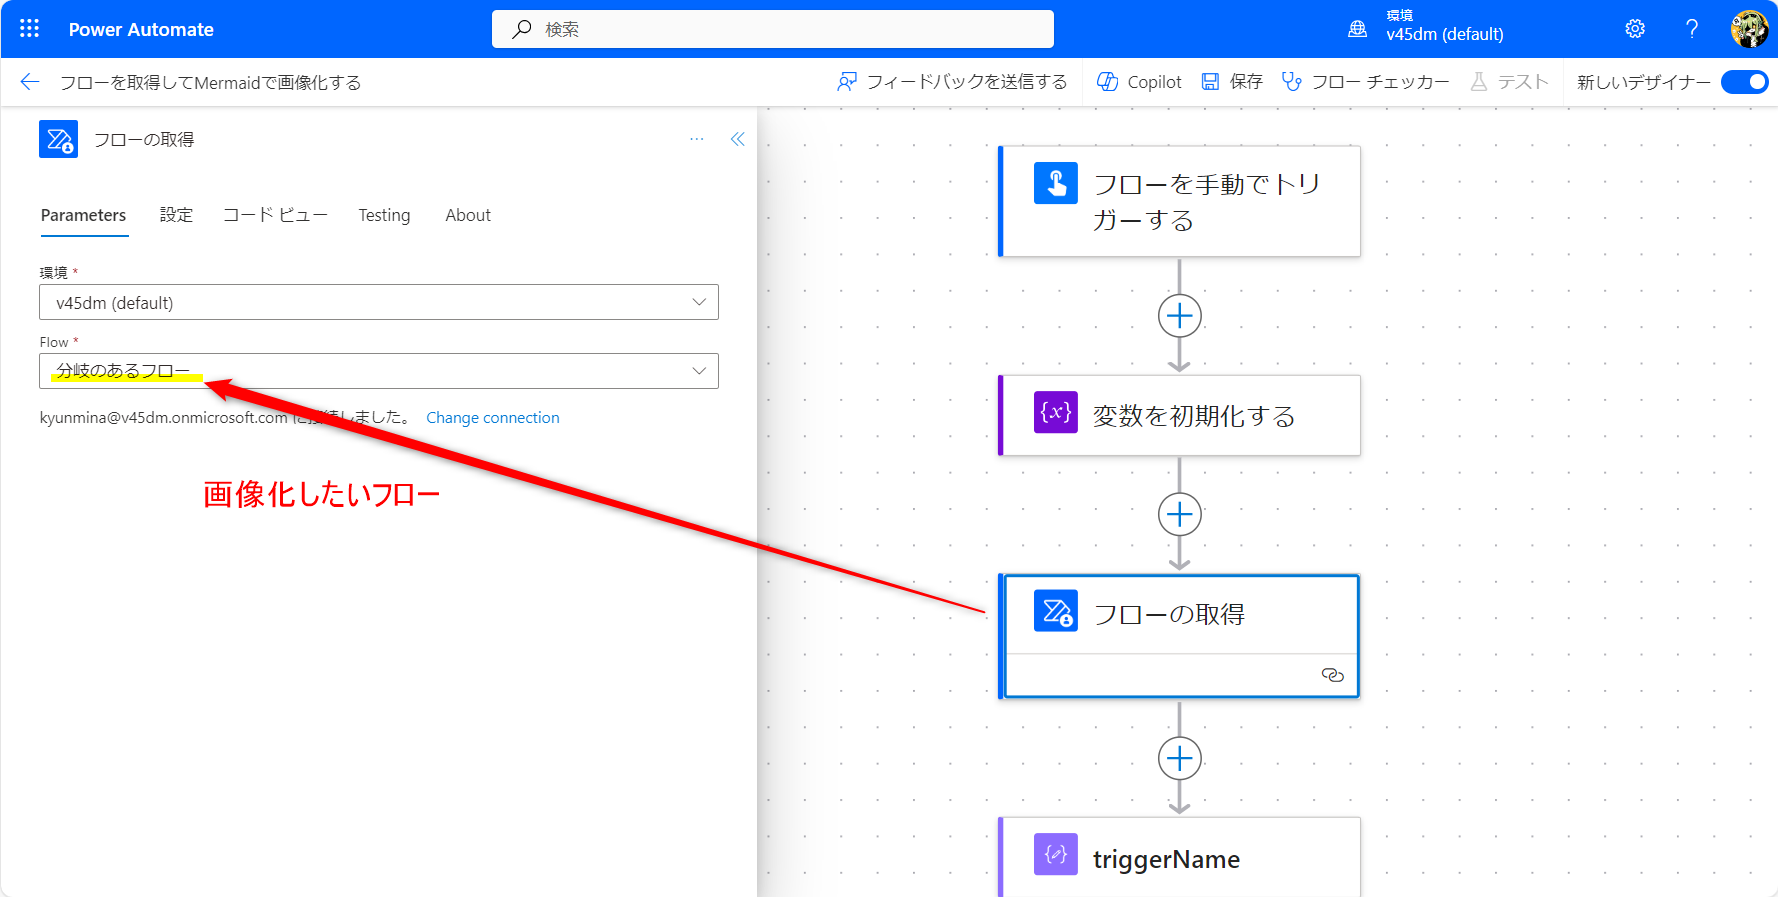Add step below the manual trigger
1778x897 pixels.
pos(1180,316)
